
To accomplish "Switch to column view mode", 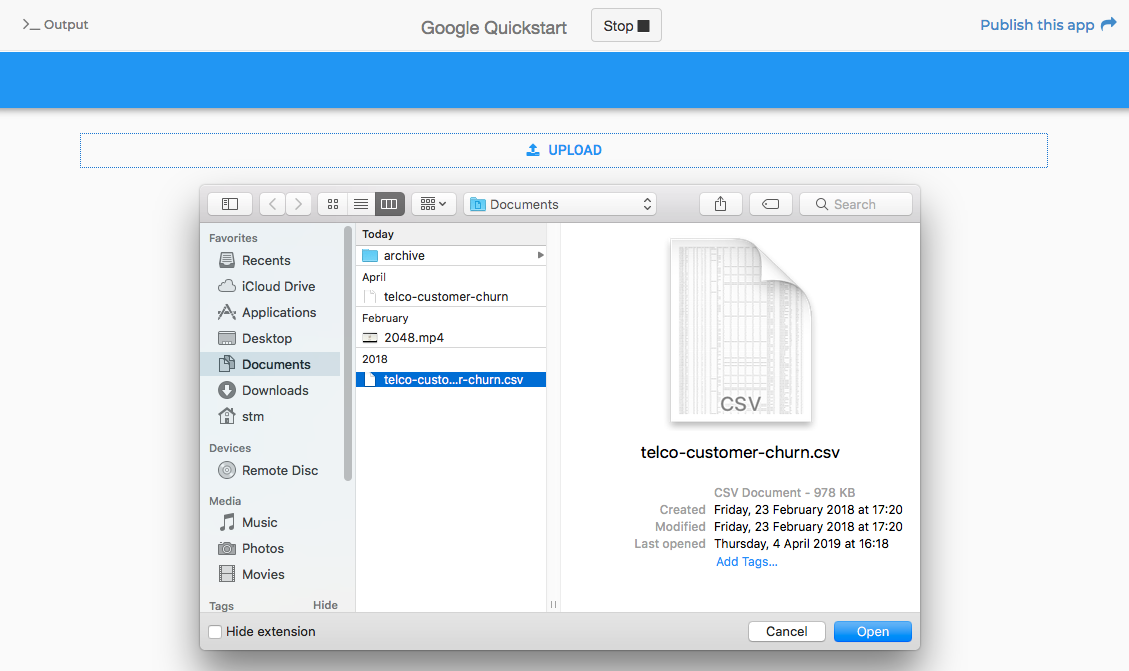I will [x=388, y=203].
